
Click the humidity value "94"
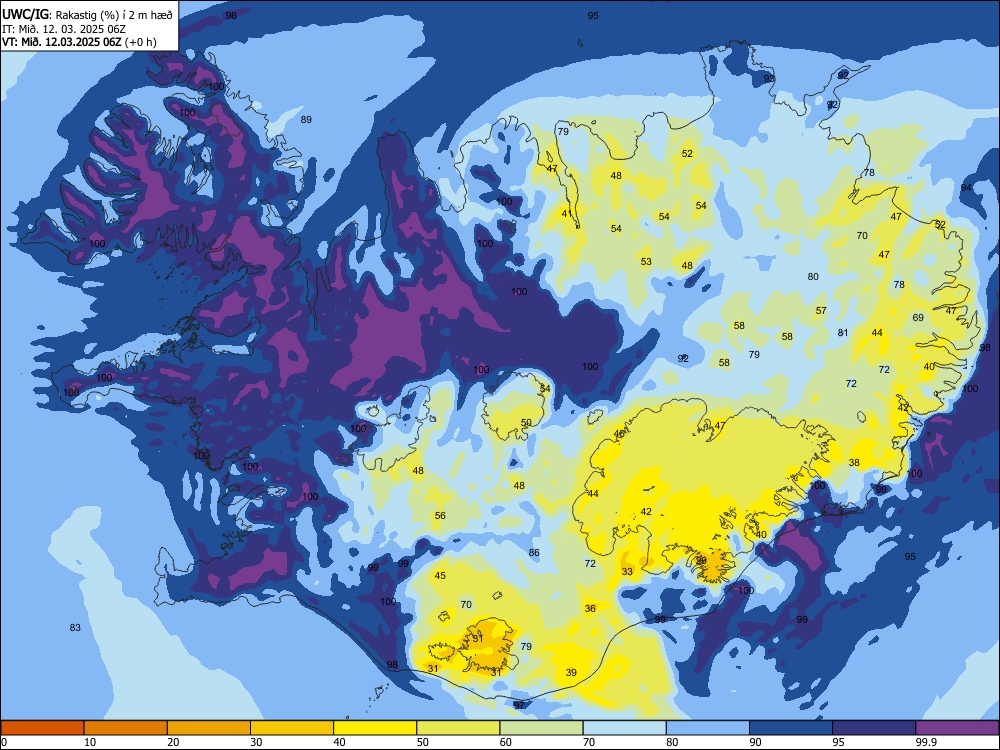pyautogui.click(x=967, y=188)
